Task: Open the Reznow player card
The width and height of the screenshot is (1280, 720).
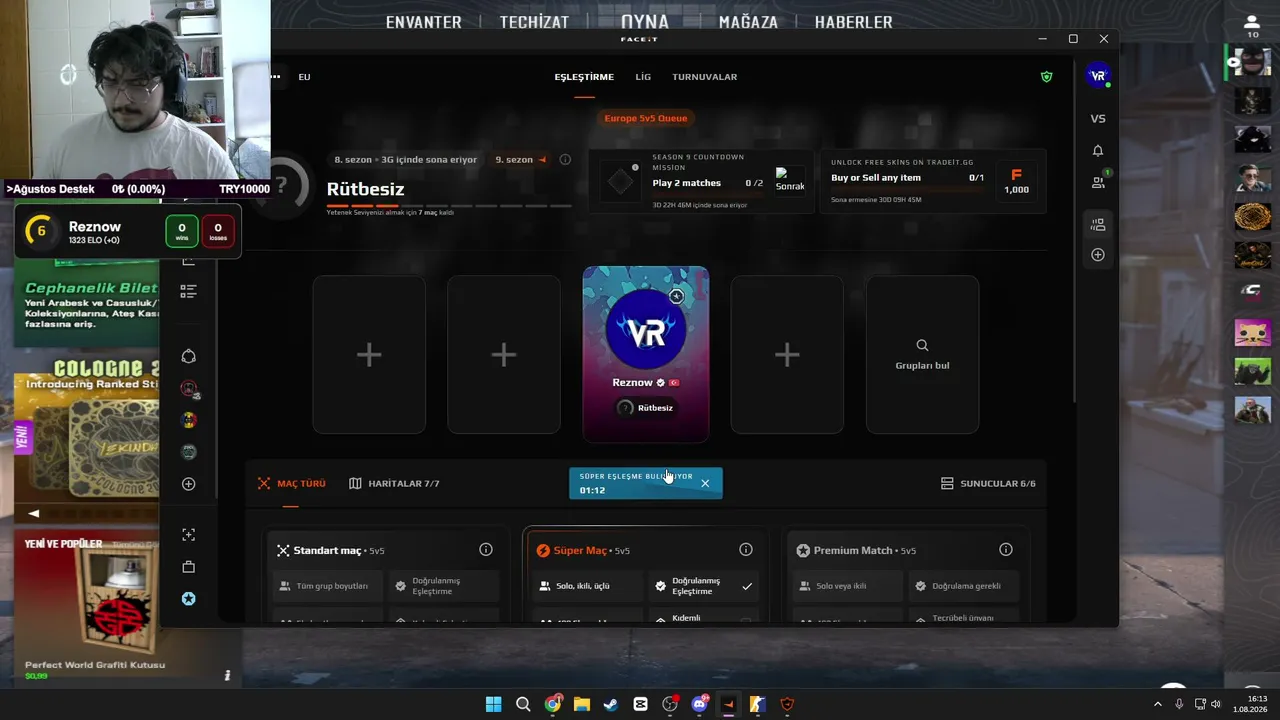Action: 646,354
